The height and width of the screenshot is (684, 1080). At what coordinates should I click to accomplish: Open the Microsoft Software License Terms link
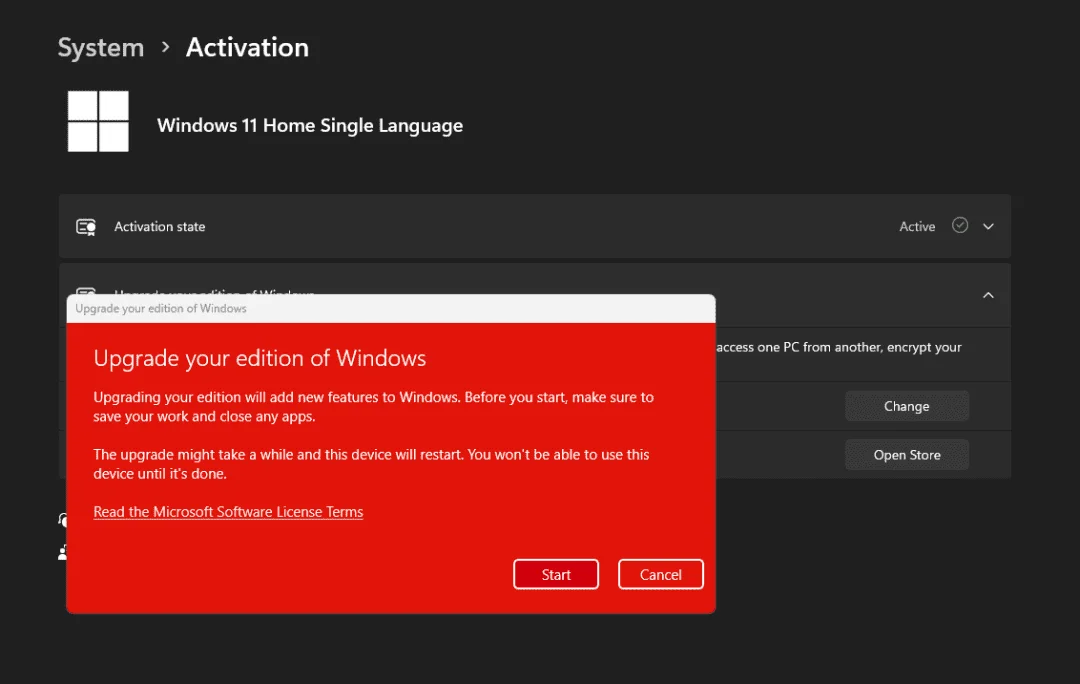tap(228, 512)
